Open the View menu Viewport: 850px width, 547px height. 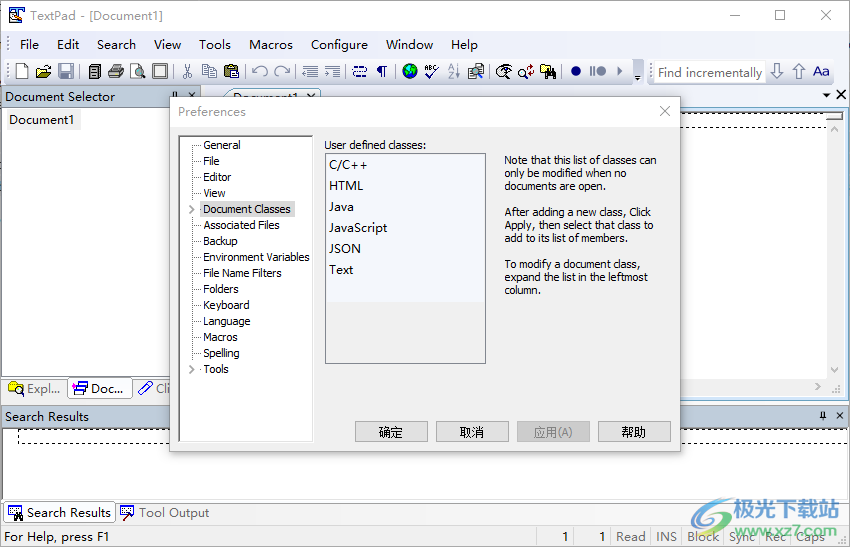(168, 45)
